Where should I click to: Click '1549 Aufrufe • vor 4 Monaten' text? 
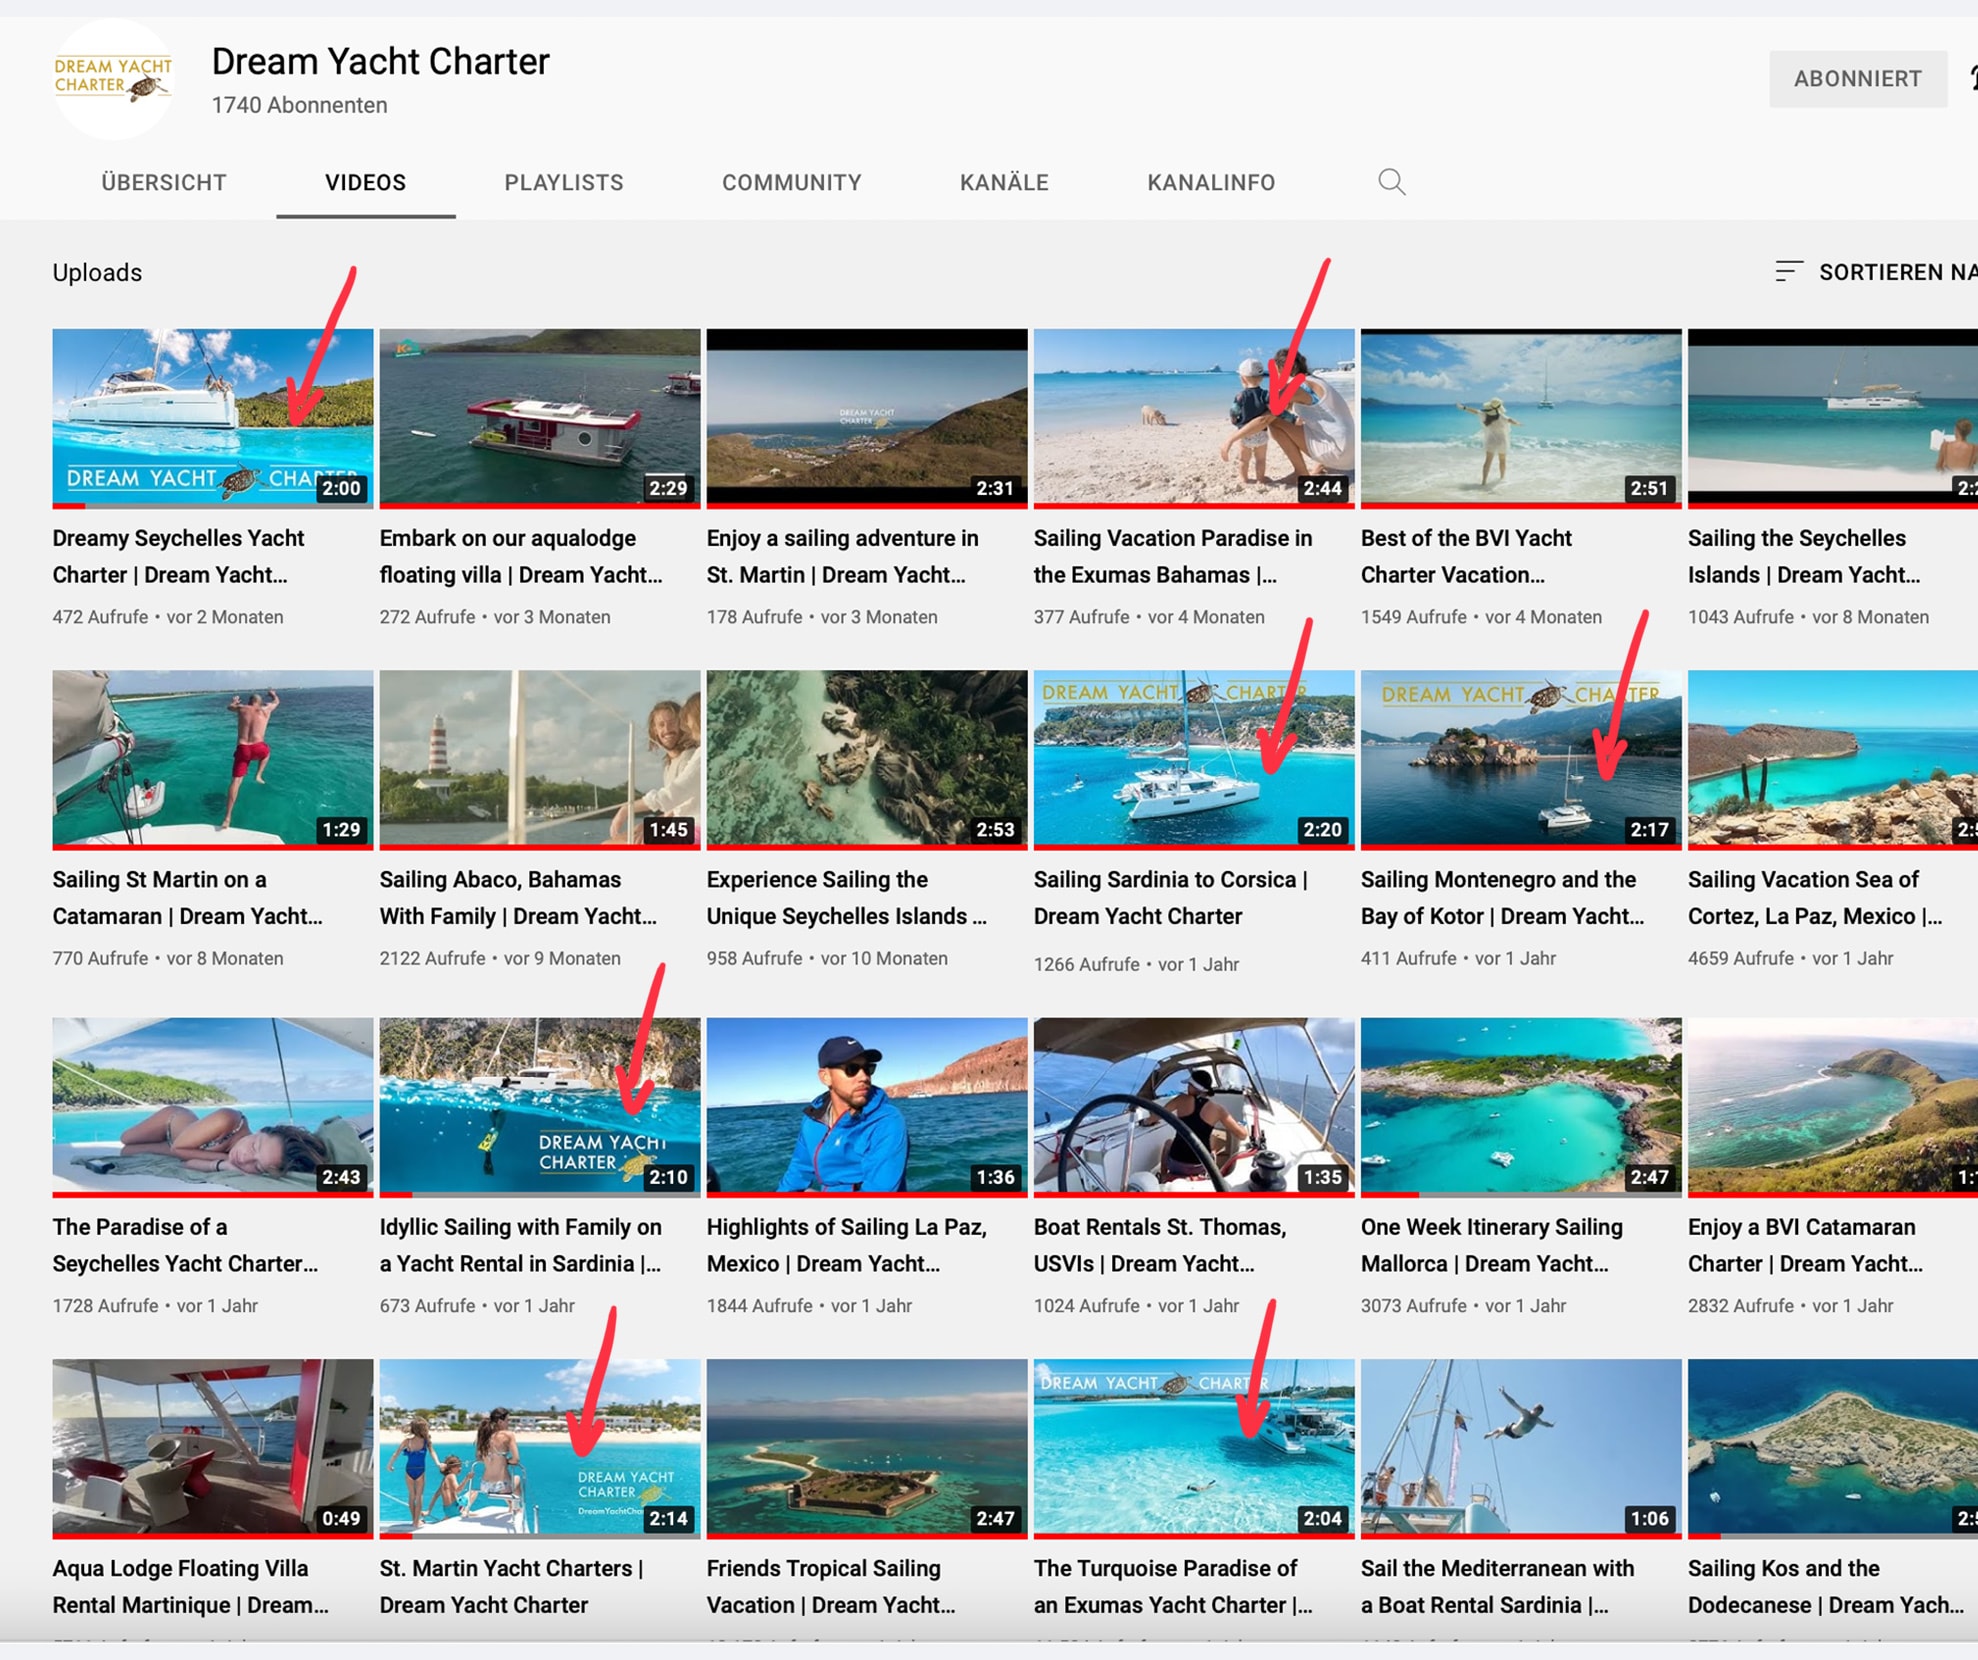1481,617
